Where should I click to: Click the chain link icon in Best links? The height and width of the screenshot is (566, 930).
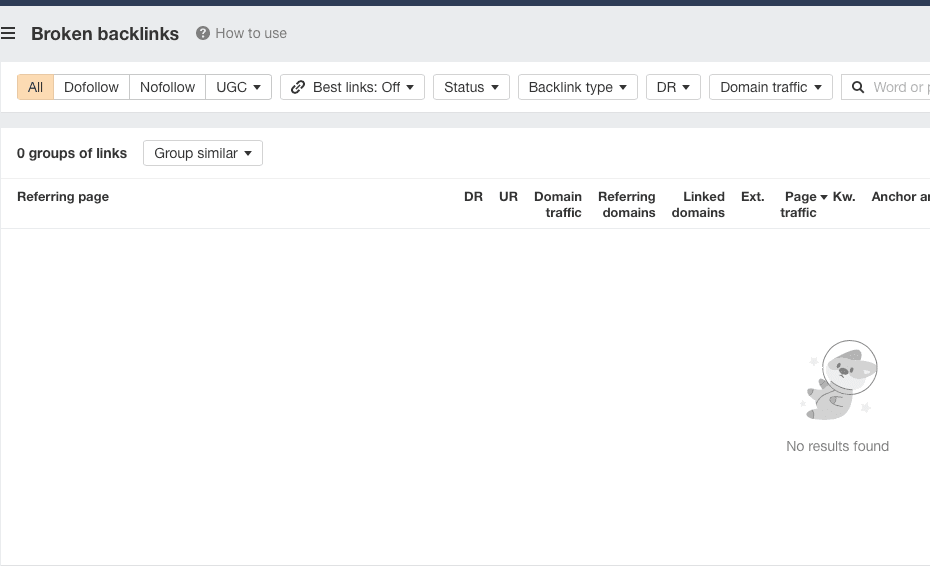pyautogui.click(x=298, y=87)
